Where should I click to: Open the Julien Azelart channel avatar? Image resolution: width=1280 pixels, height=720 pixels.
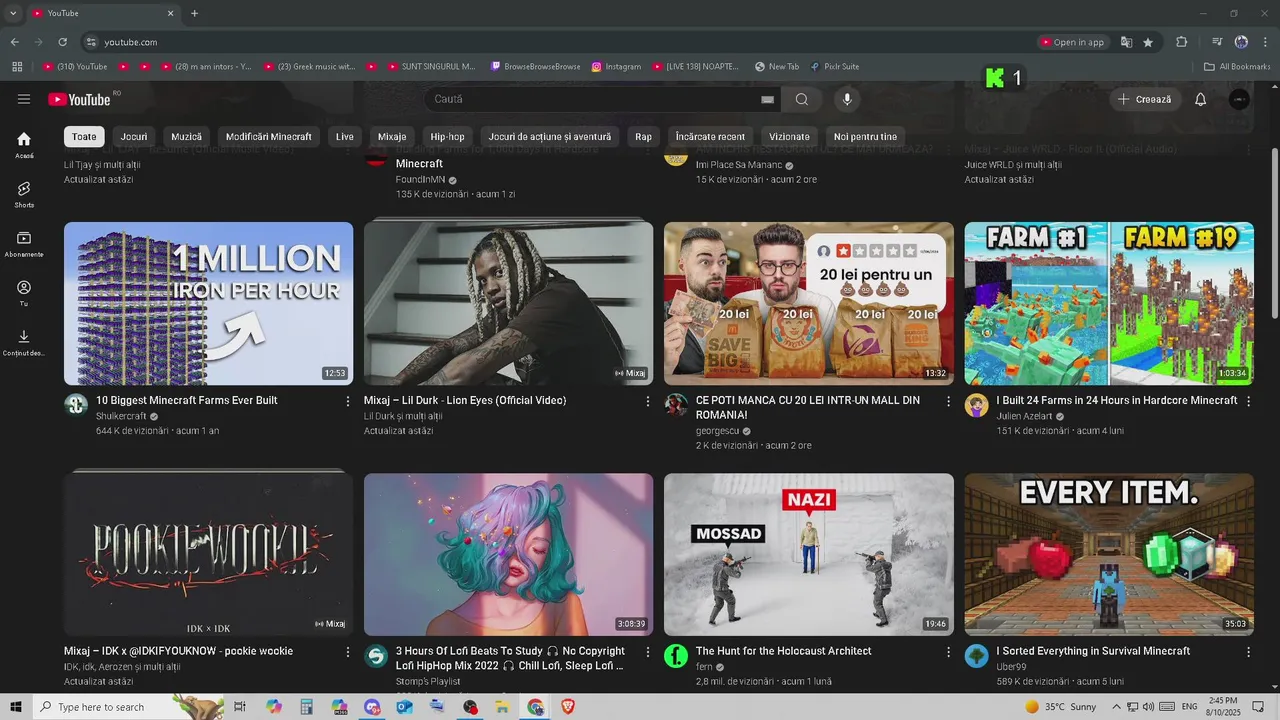[x=976, y=404]
